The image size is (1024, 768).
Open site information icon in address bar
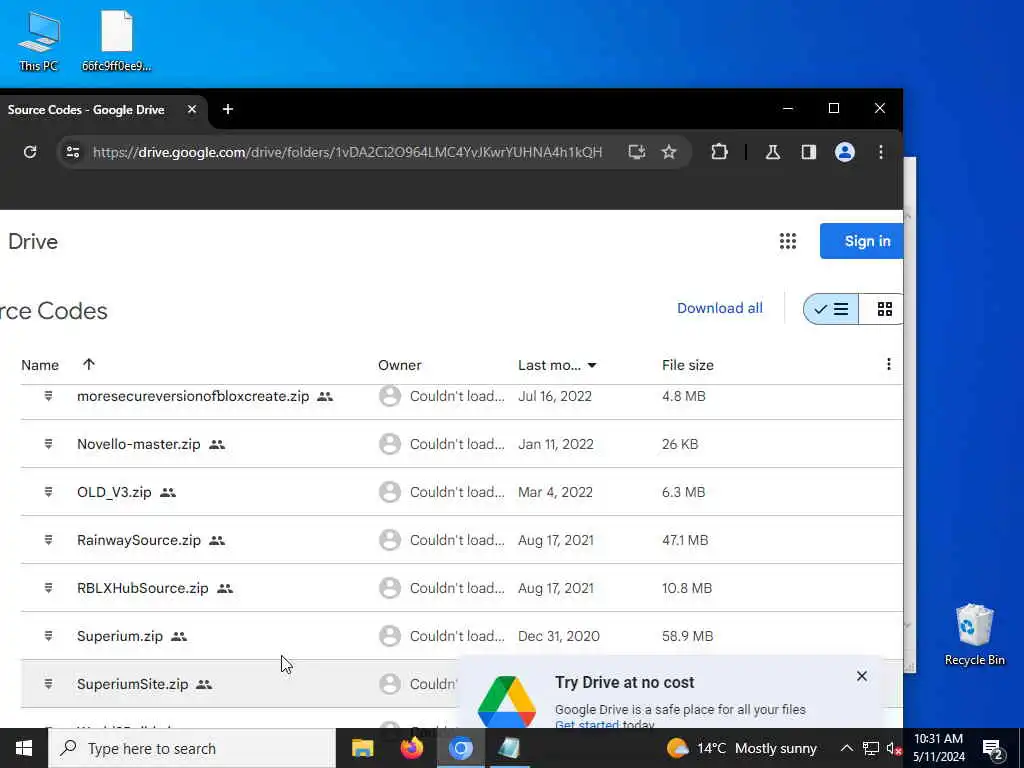[x=72, y=152]
